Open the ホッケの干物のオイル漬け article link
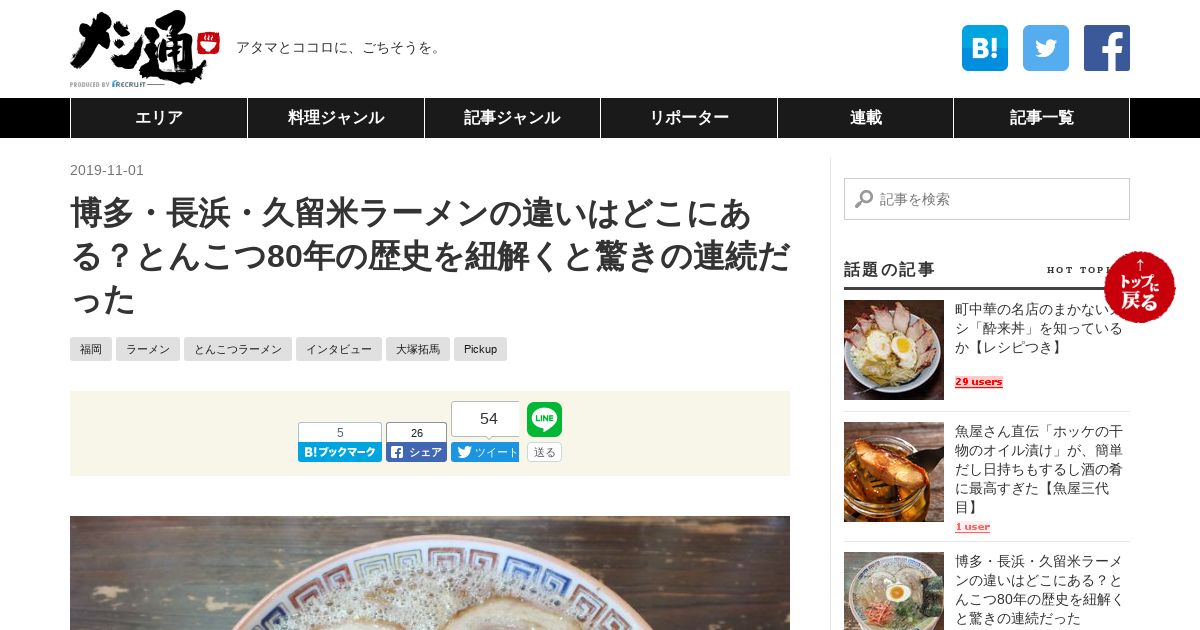This screenshot has width=1200, height=630. [x=1038, y=469]
